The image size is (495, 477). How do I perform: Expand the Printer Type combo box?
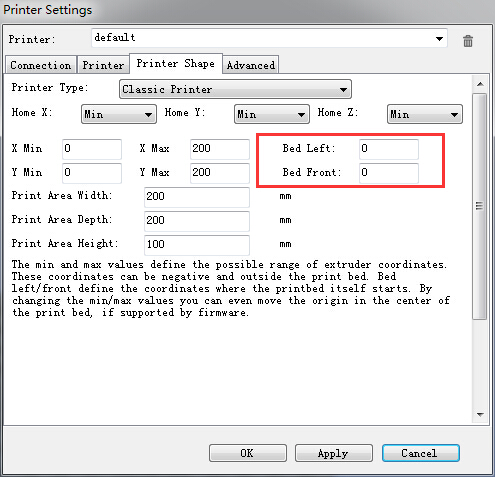click(x=235, y=89)
